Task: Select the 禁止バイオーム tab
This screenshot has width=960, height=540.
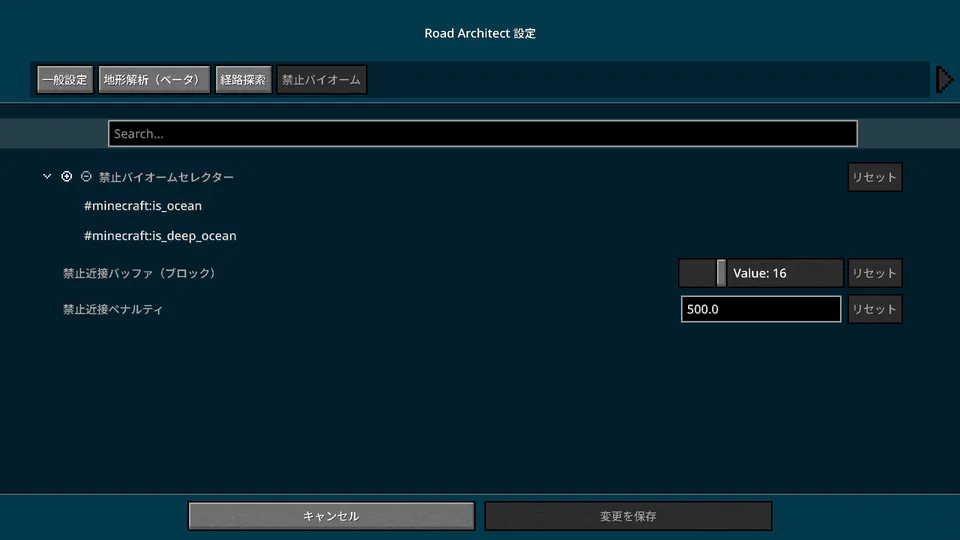Action: coord(321,80)
